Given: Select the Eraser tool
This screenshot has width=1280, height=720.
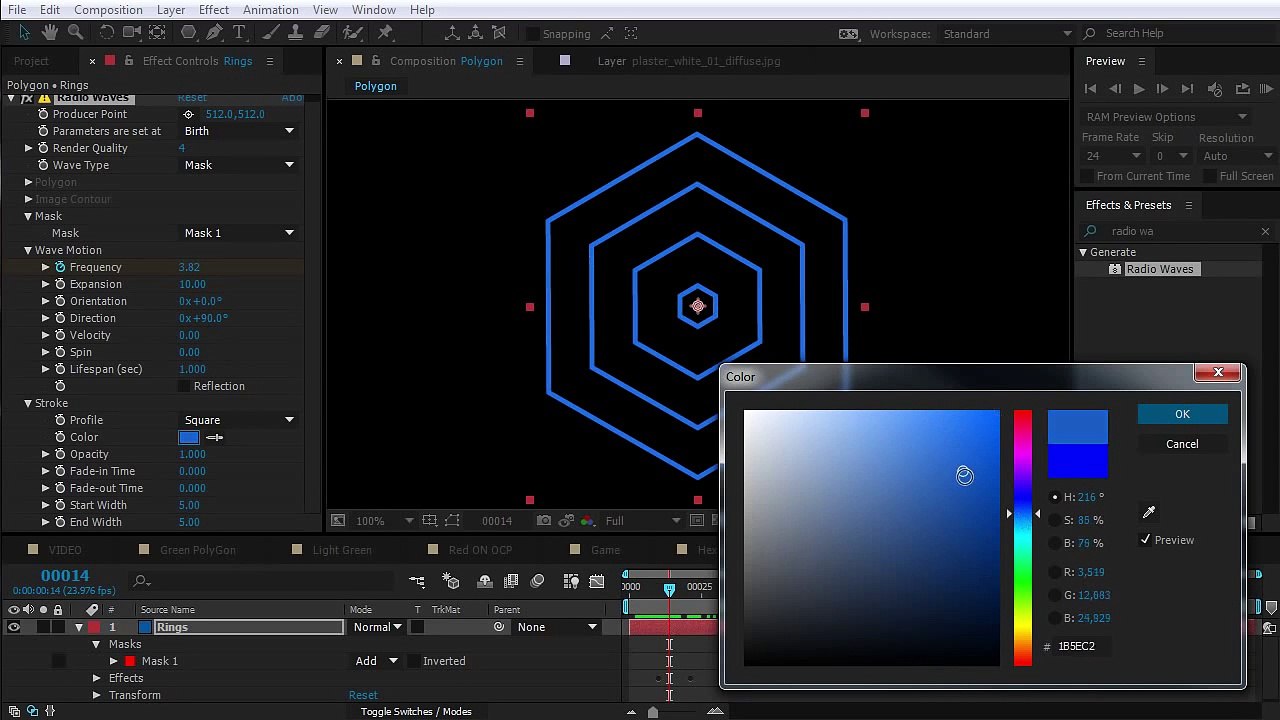Looking at the screenshot, I should [321, 33].
